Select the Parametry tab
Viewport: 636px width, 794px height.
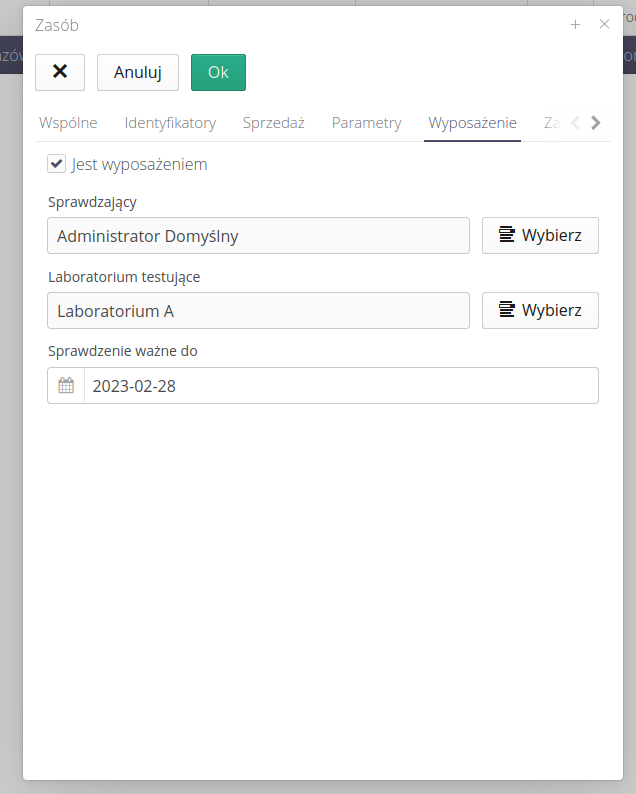[x=366, y=123]
